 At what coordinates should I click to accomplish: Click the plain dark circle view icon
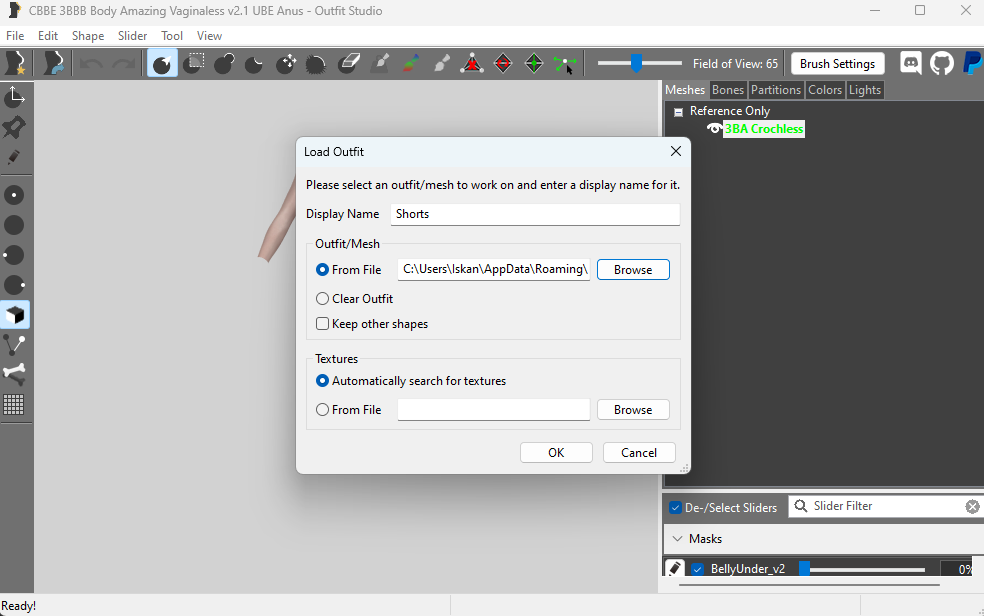coord(14,225)
